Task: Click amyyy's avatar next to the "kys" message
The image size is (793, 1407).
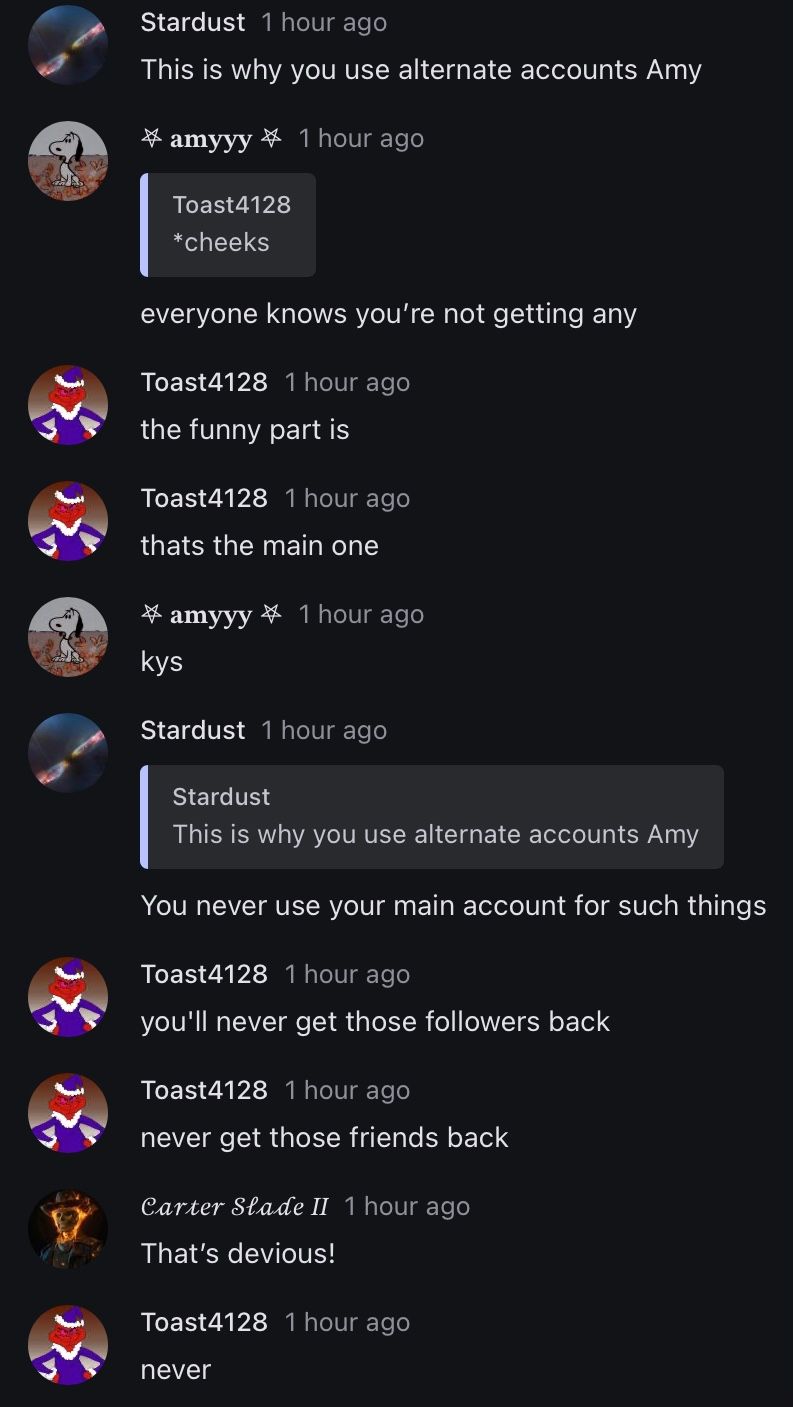Action: [68, 637]
